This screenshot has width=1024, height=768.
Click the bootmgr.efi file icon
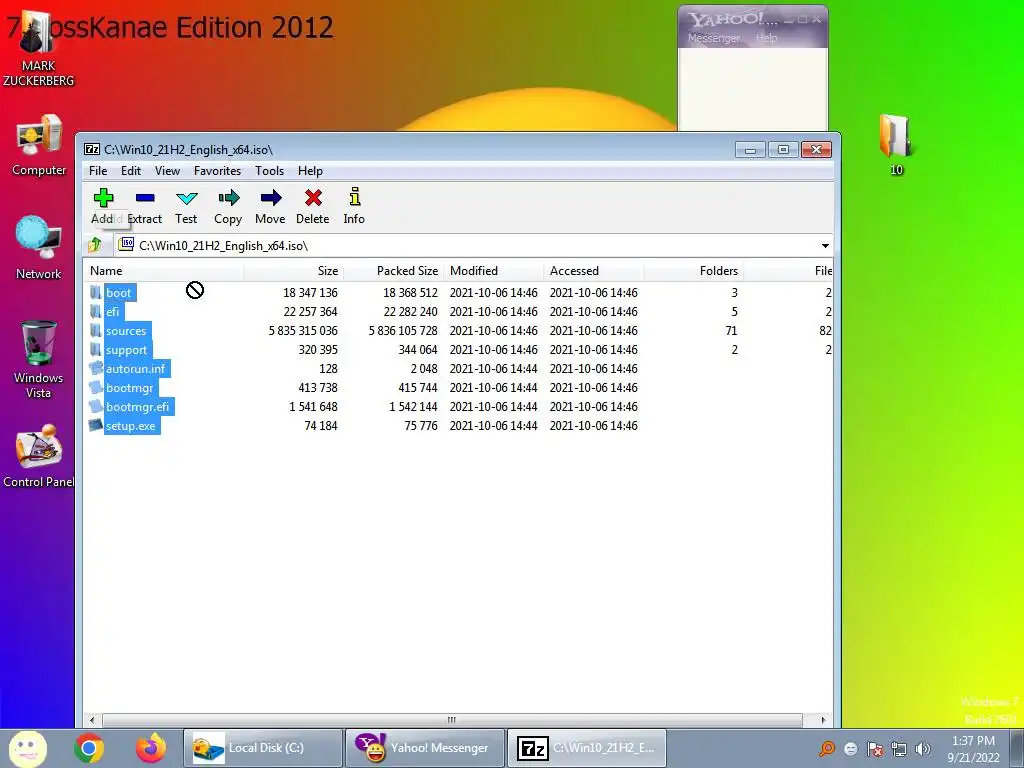pyautogui.click(x=96, y=406)
